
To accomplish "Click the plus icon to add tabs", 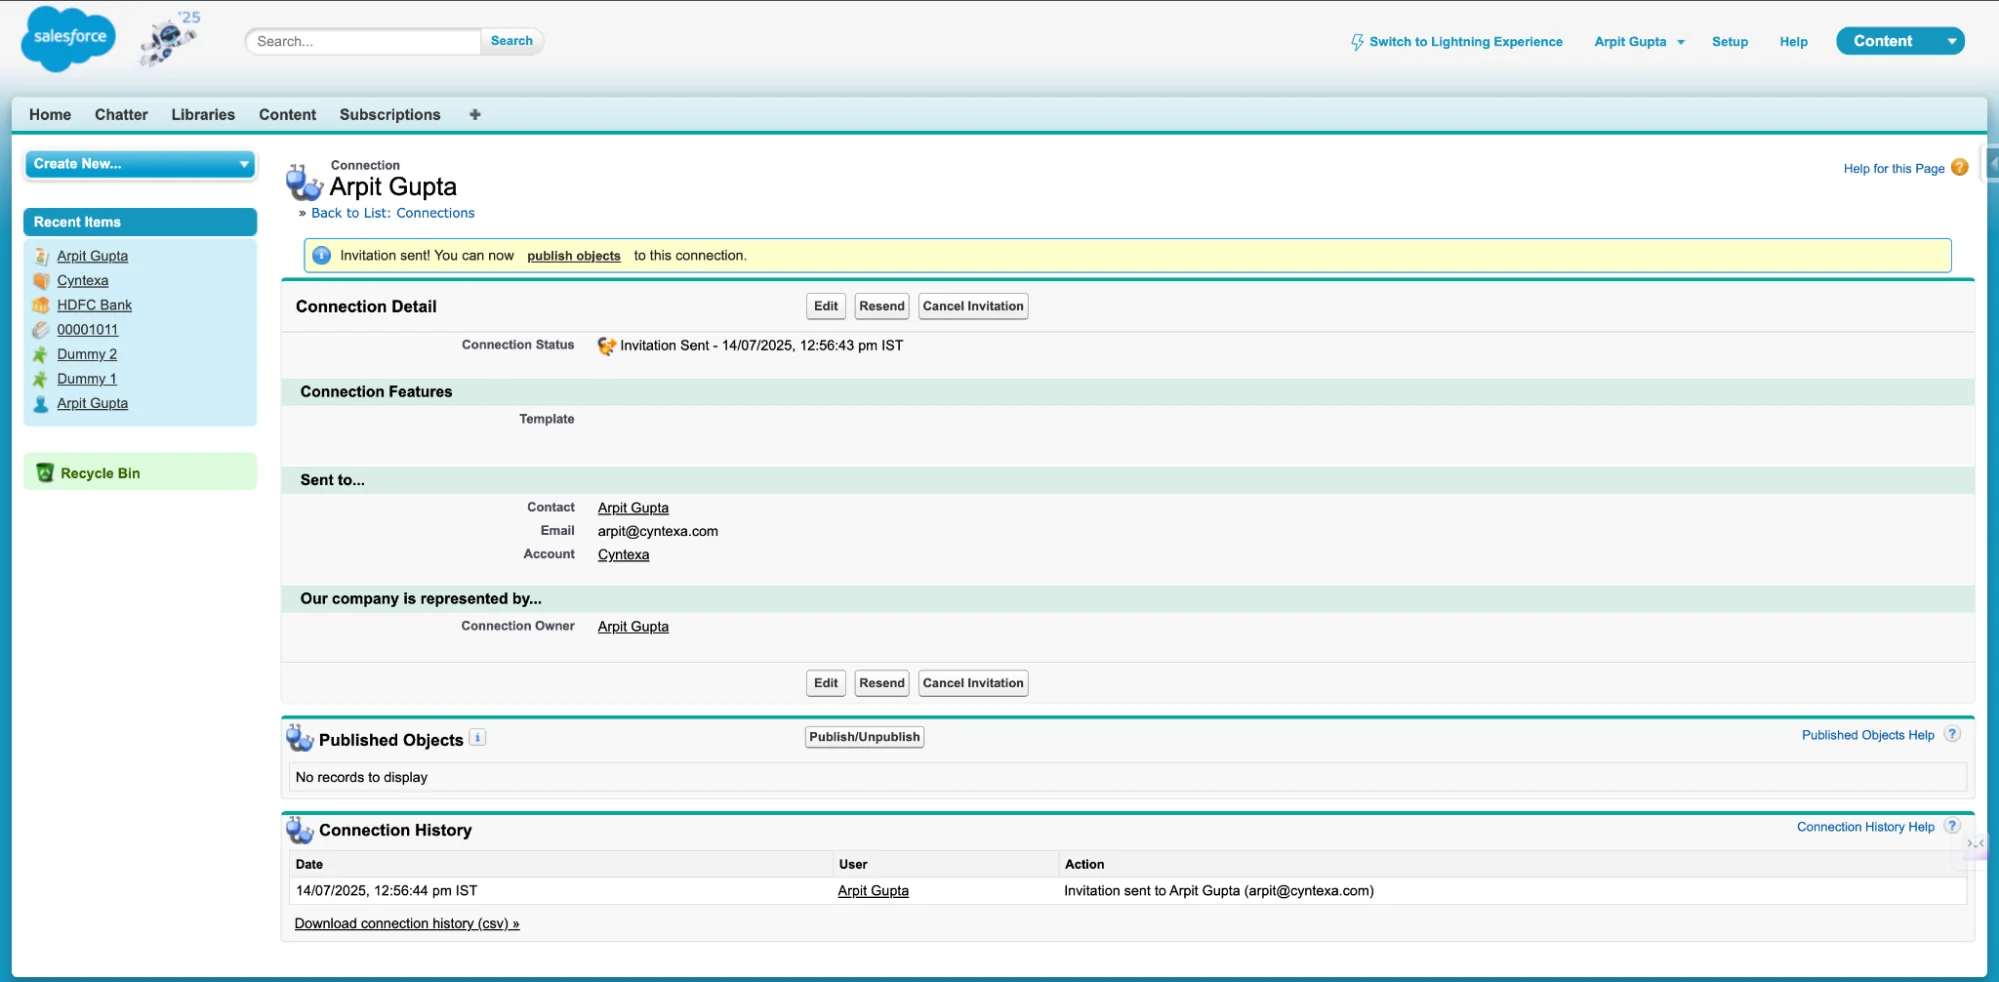I will [x=475, y=115].
